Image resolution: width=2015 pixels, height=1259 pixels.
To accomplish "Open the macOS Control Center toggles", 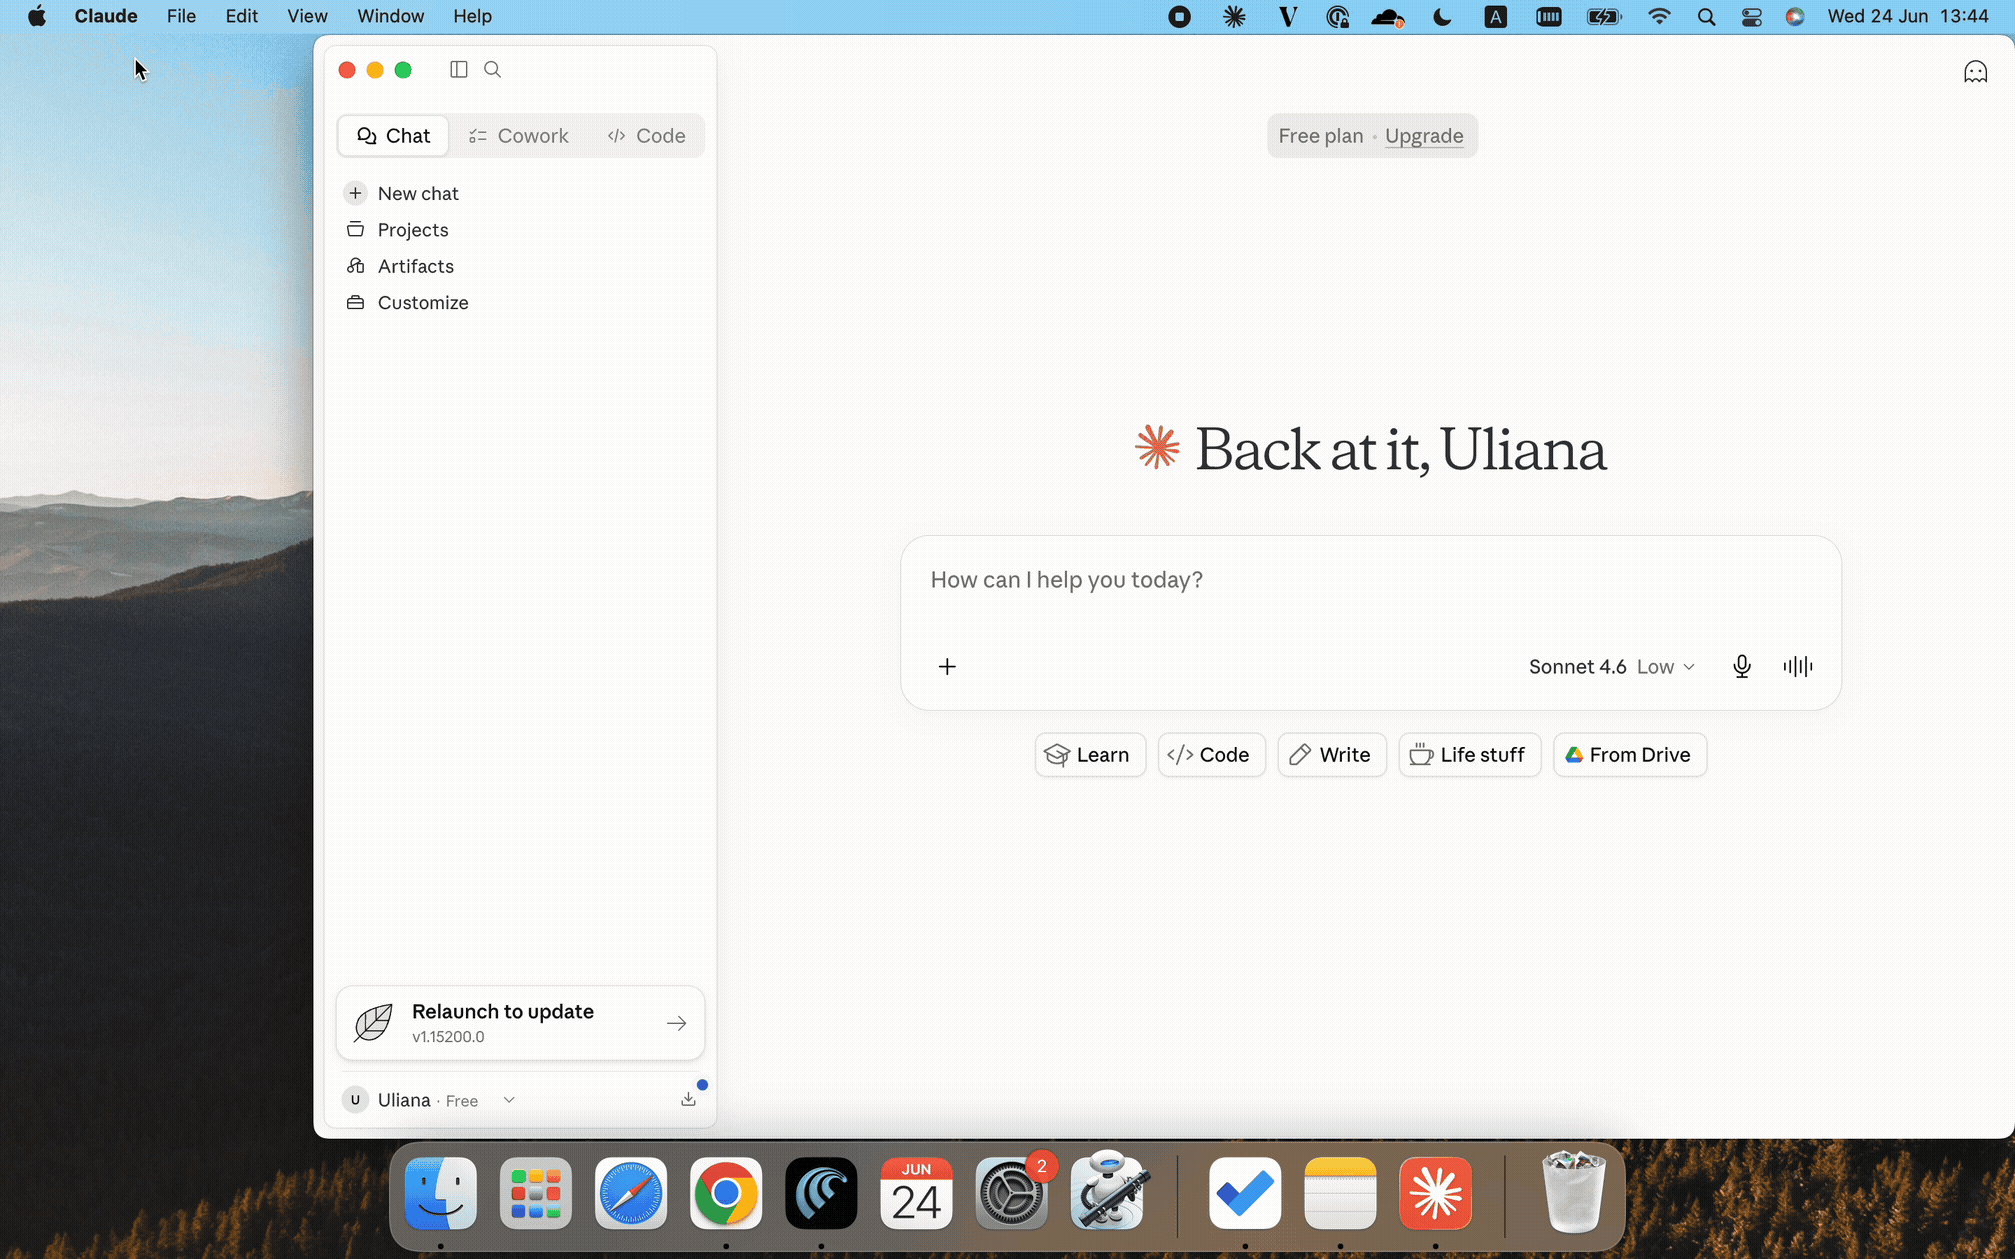I will coord(1751,16).
